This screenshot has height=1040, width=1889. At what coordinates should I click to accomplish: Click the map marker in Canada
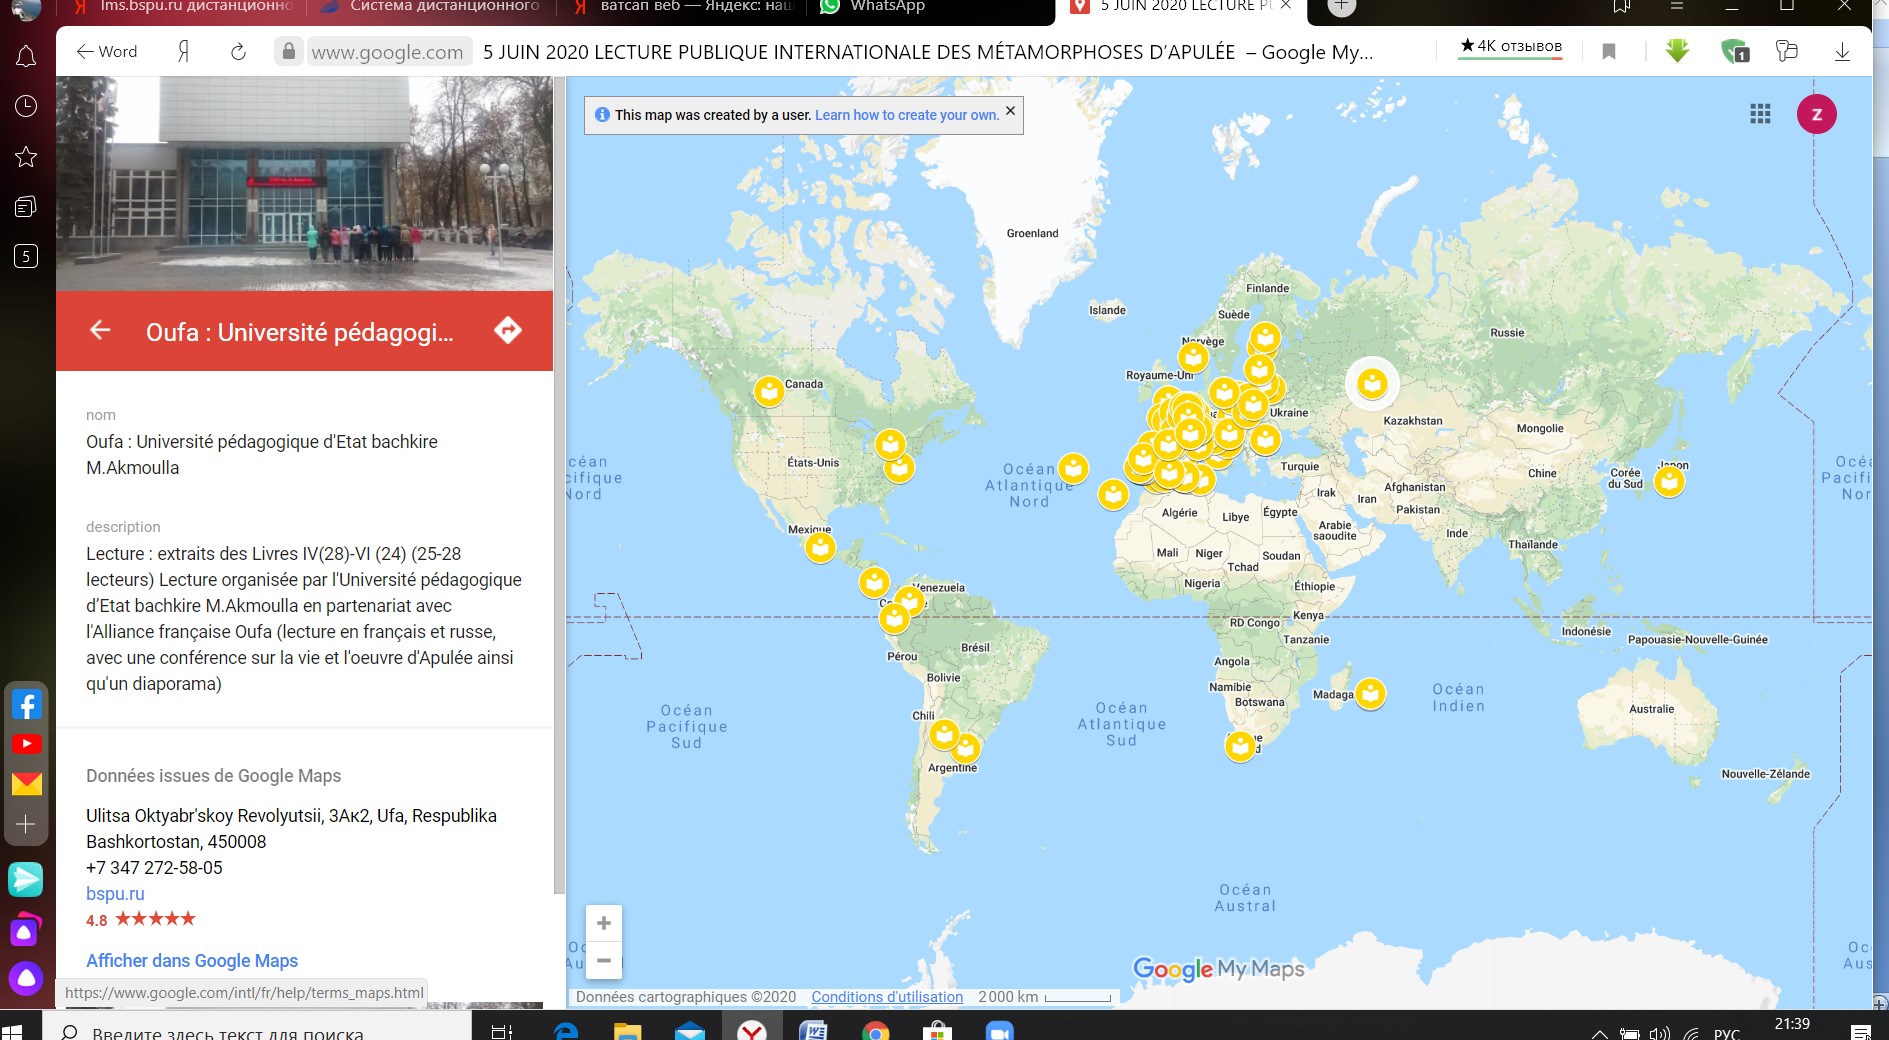(x=768, y=391)
